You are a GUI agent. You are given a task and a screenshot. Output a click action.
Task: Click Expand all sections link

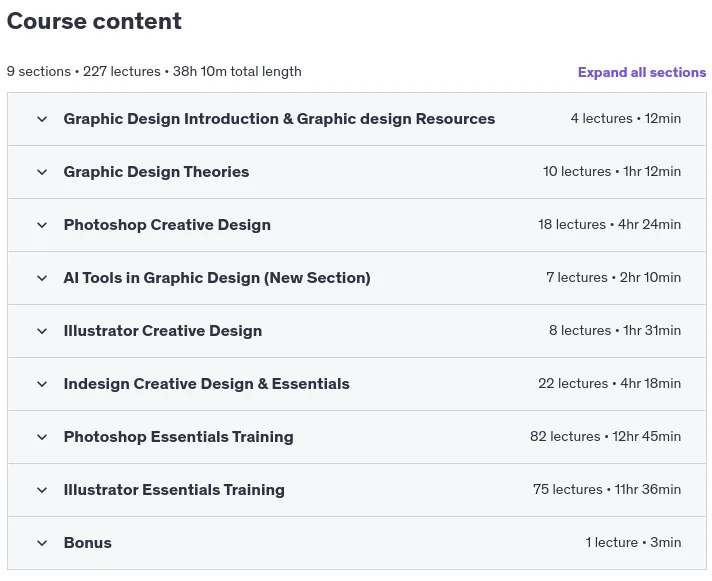pos(642,72)
